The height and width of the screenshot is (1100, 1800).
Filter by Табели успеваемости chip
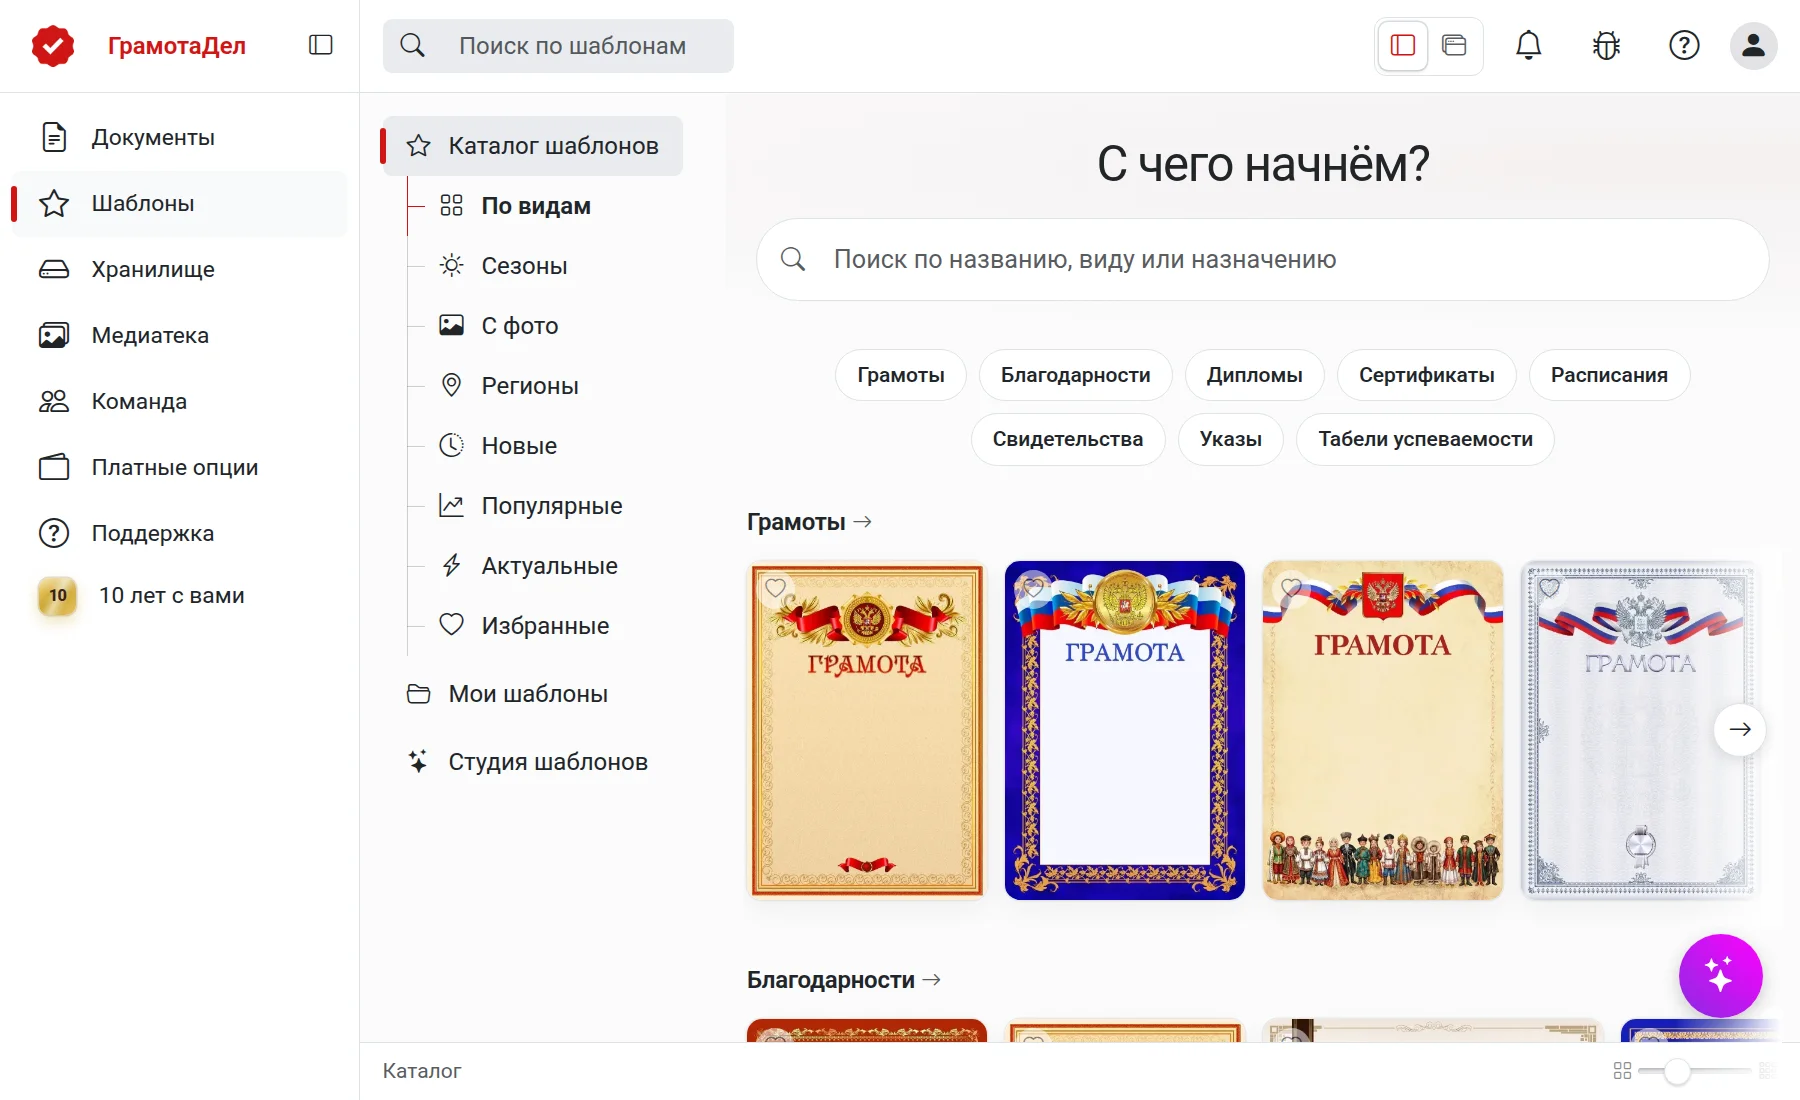pyautogui.click(x=1426, y=439)
